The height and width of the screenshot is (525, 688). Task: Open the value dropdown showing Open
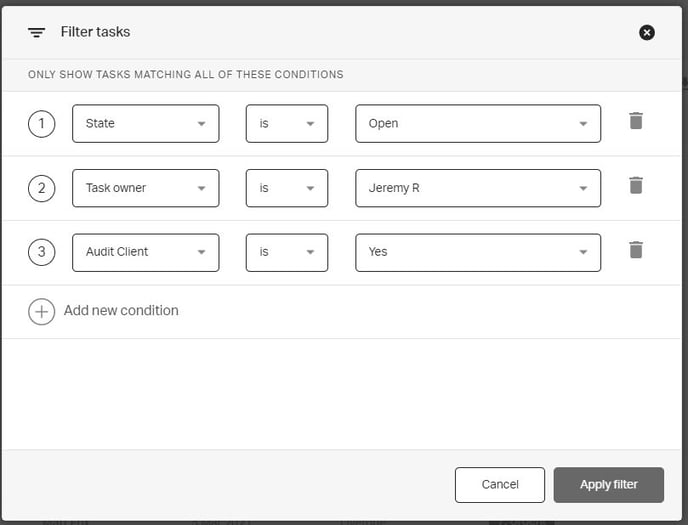click(478, 124)
